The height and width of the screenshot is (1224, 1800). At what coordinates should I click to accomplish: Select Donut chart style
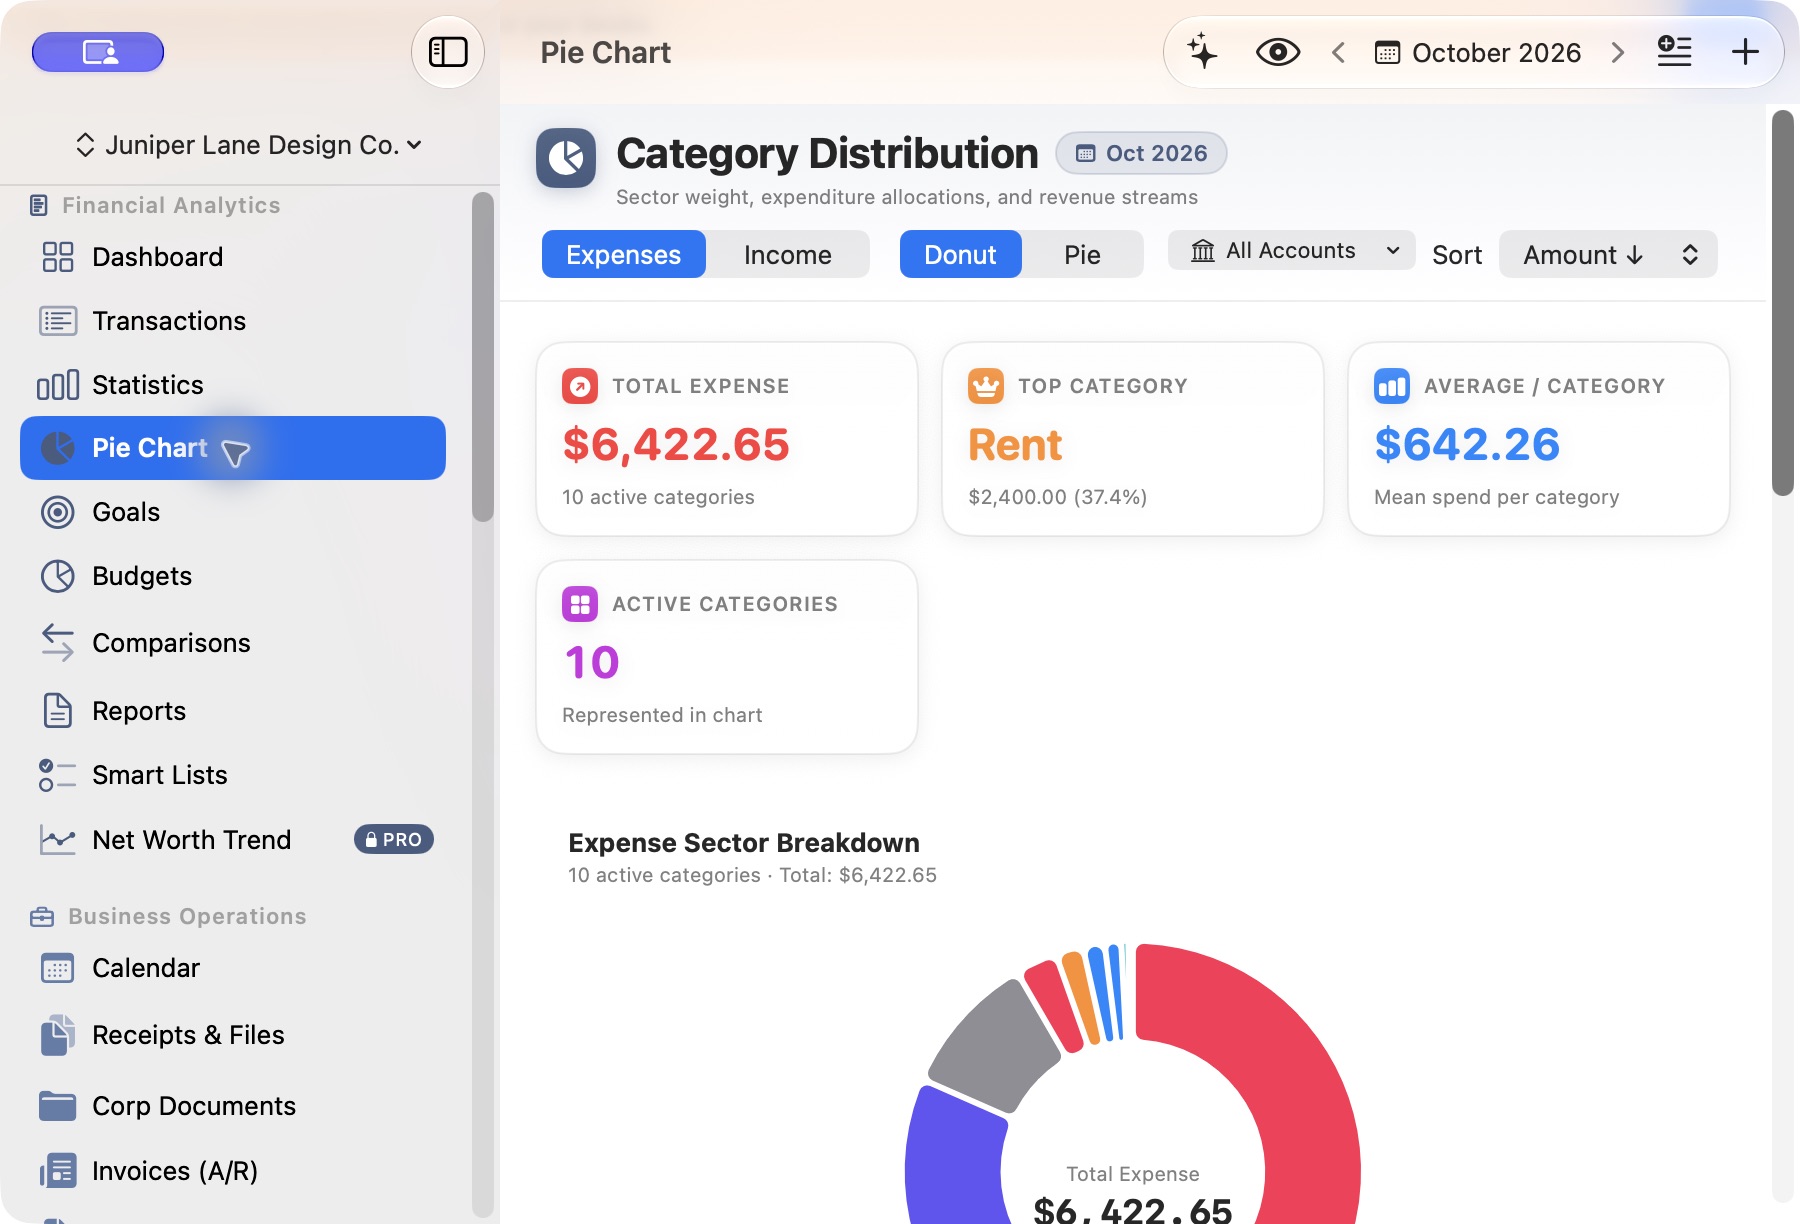click(960, 255)
